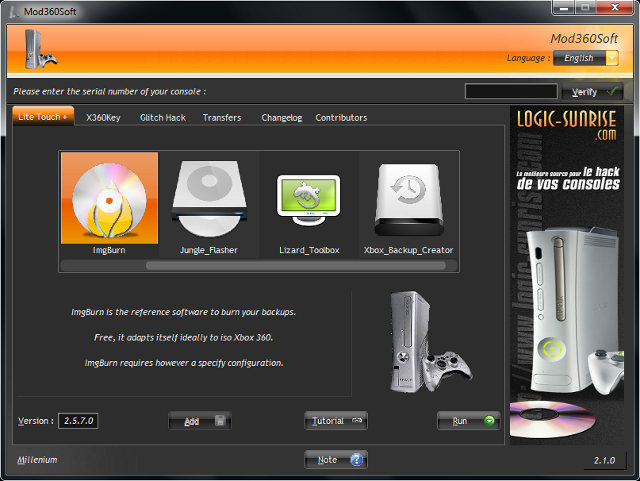The width and height of the screenshot is (640, 481).
Task: Click the Verify button
Action: (593, 91)
